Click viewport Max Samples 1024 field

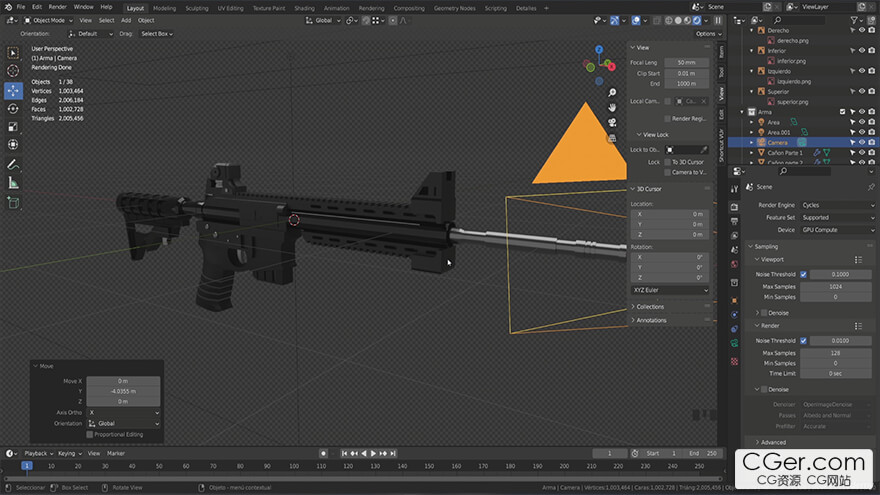(836, 287)
